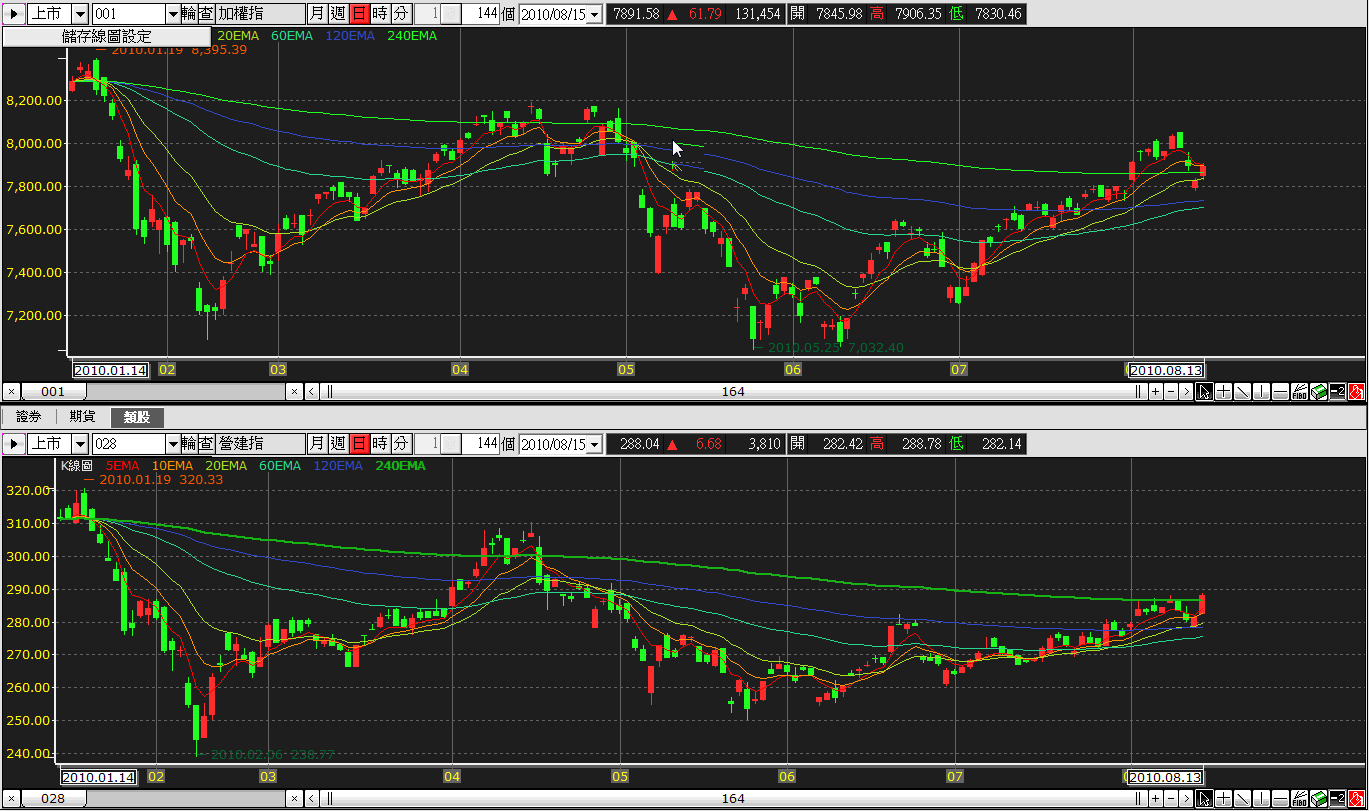Click bar count field 144 in top toolbar

[481, 14]
